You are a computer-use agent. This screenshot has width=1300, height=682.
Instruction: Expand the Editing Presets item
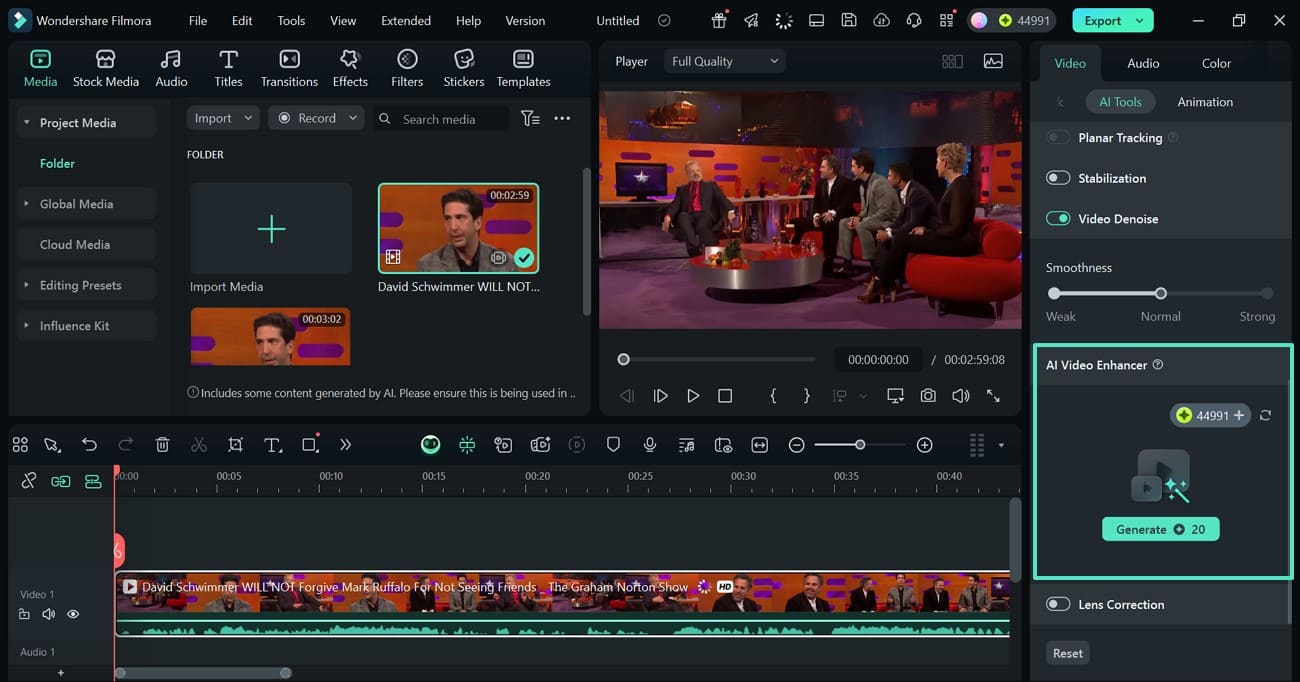point(27,285)
